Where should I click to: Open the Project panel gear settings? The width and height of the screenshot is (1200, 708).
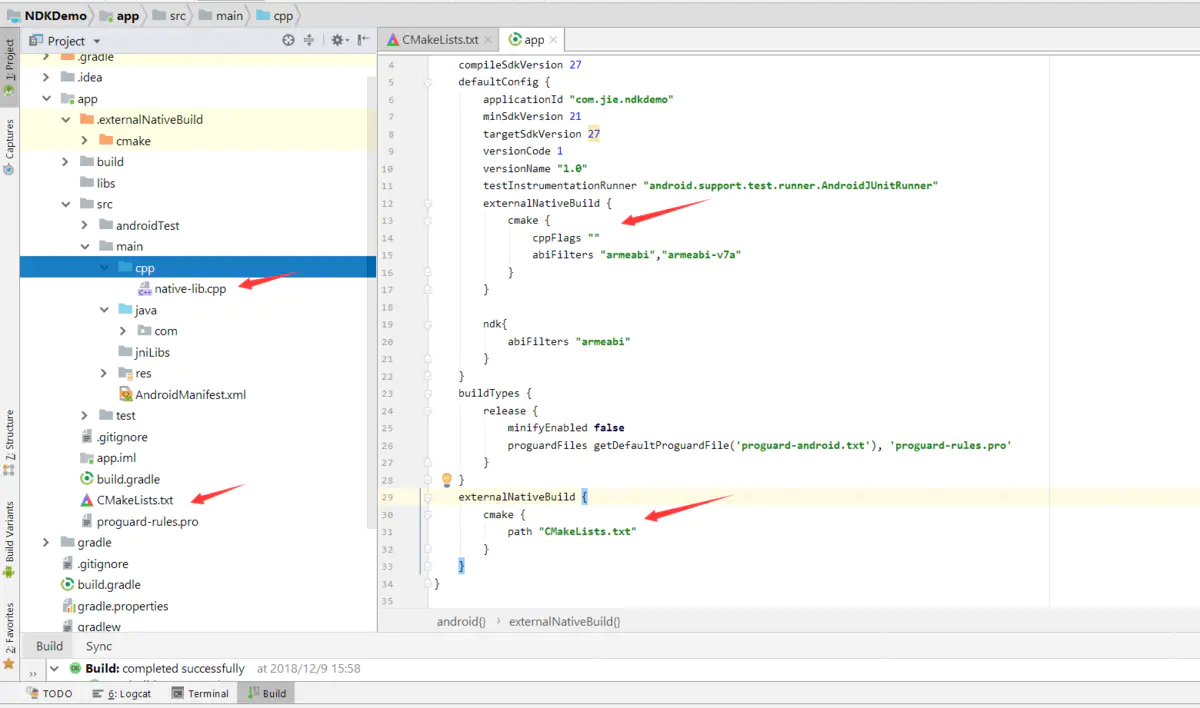click(338, 40)
